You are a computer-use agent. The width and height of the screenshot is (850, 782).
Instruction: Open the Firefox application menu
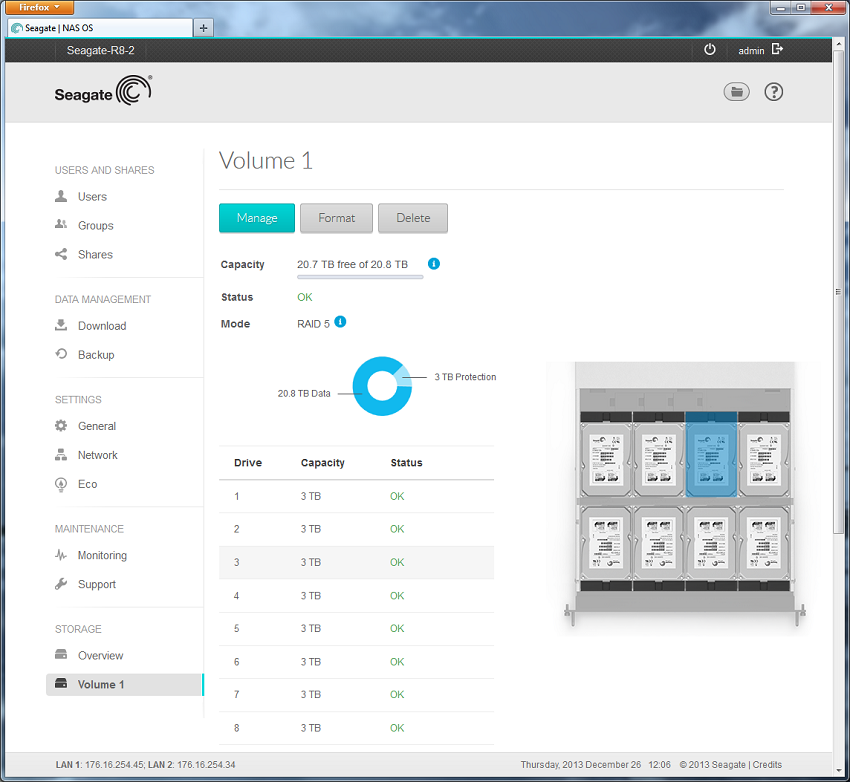[x=39, y=8]
